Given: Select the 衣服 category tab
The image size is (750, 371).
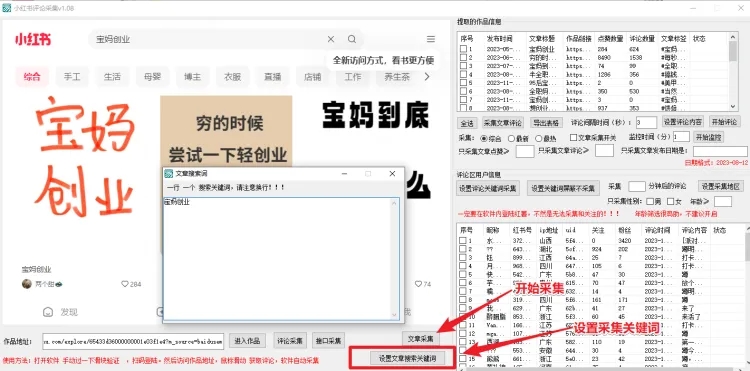Looking at the screenshot, I should pos(232,76).
